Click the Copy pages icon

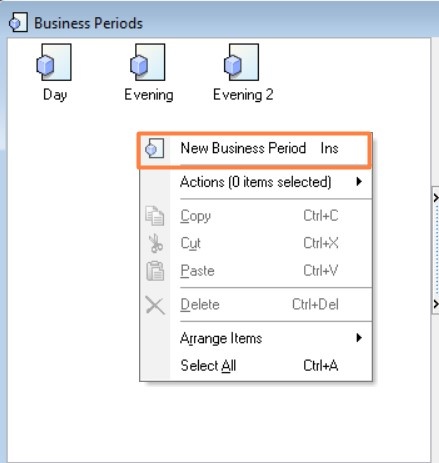(155, 216)
